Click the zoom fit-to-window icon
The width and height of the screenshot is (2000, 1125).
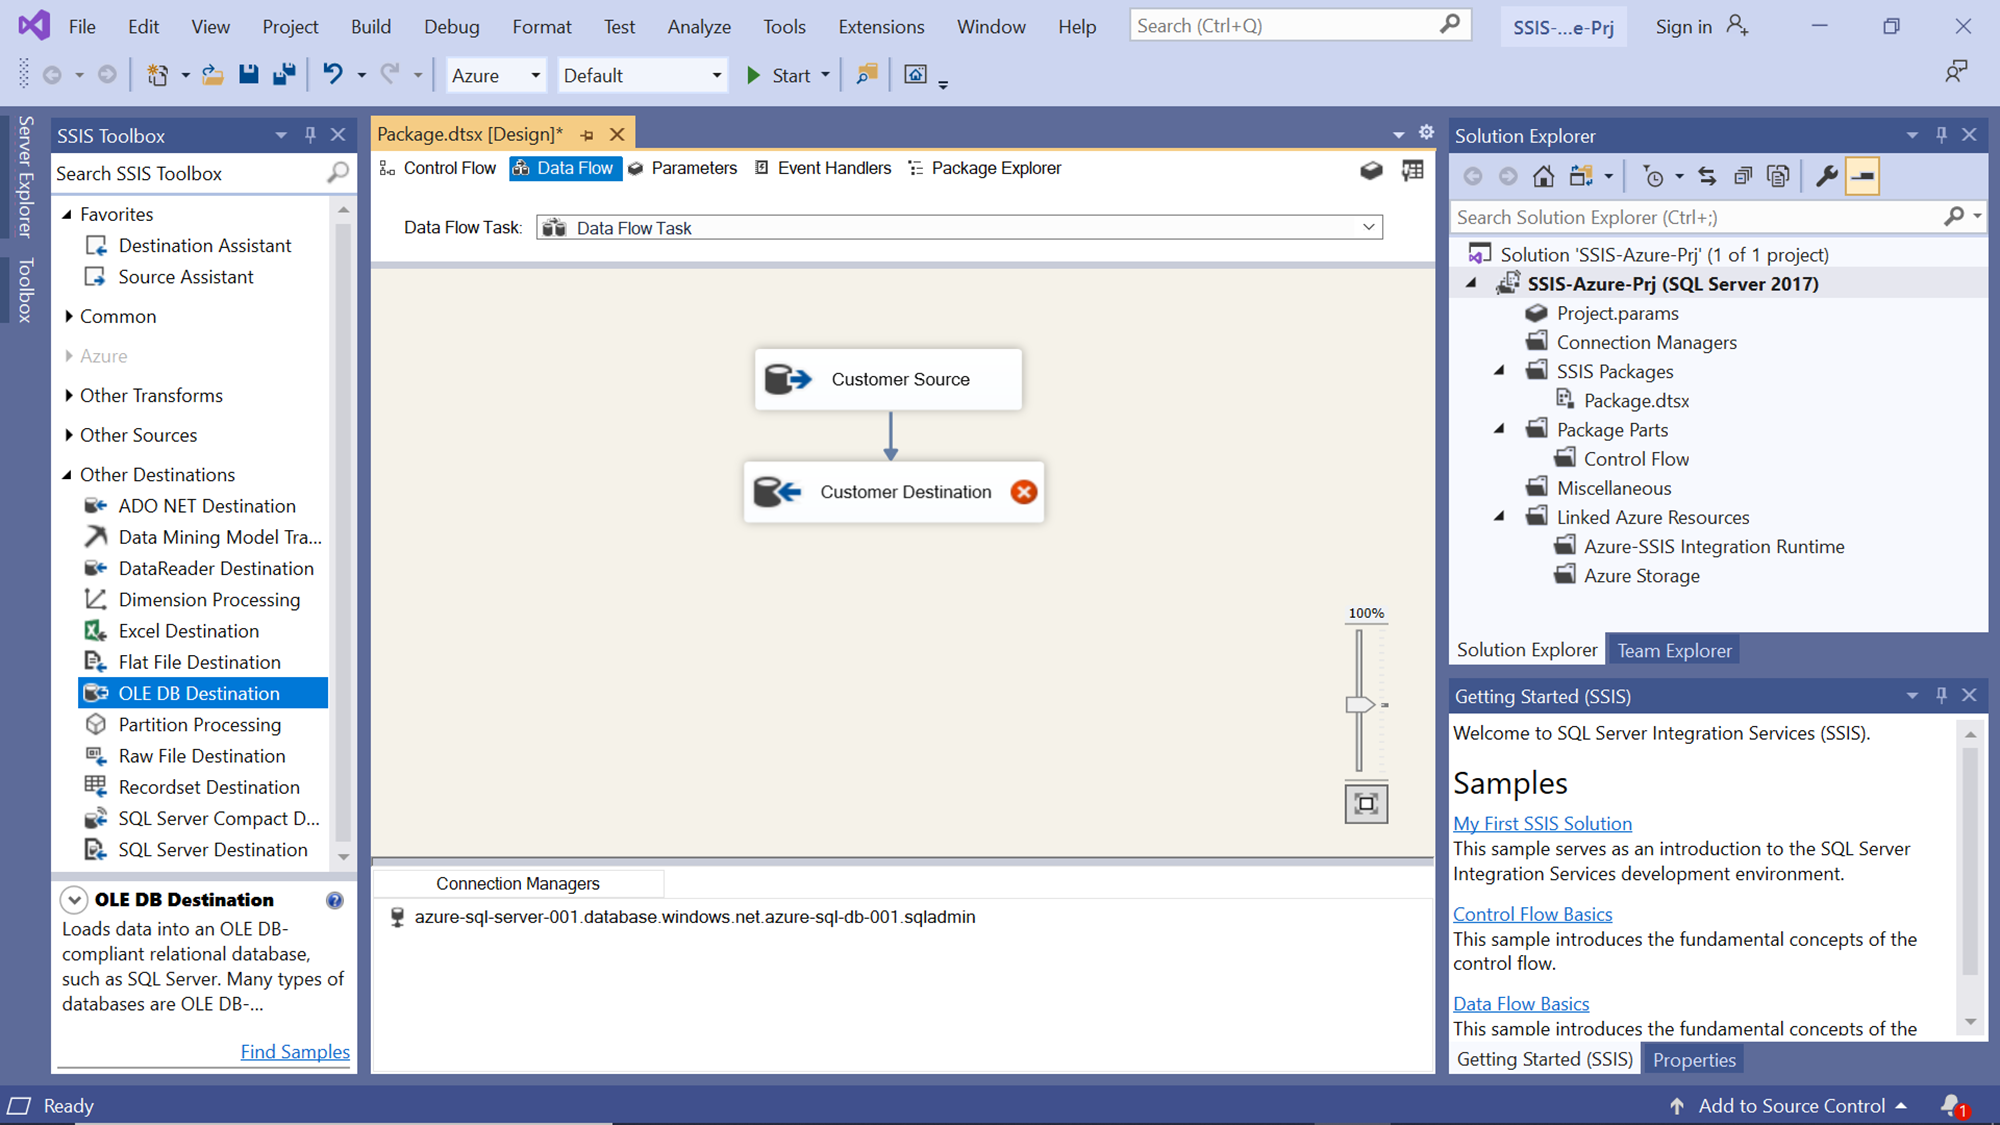[1366, 804]
